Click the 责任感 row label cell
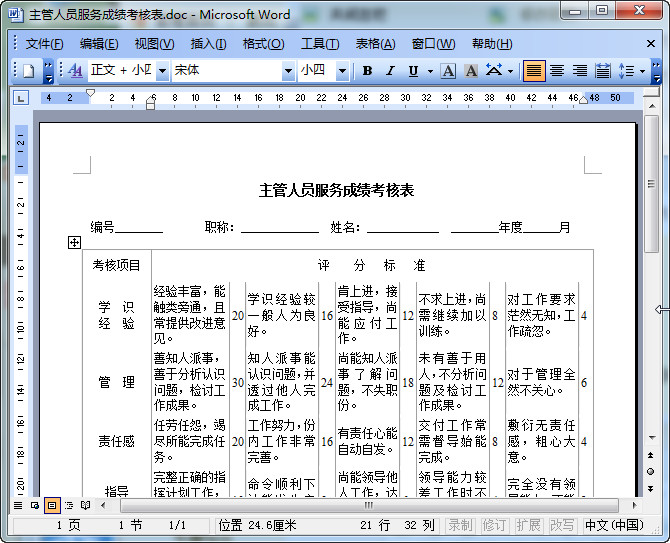Image resolution: width=670 pixels, height=543 pixels. [x=116, y=441]
